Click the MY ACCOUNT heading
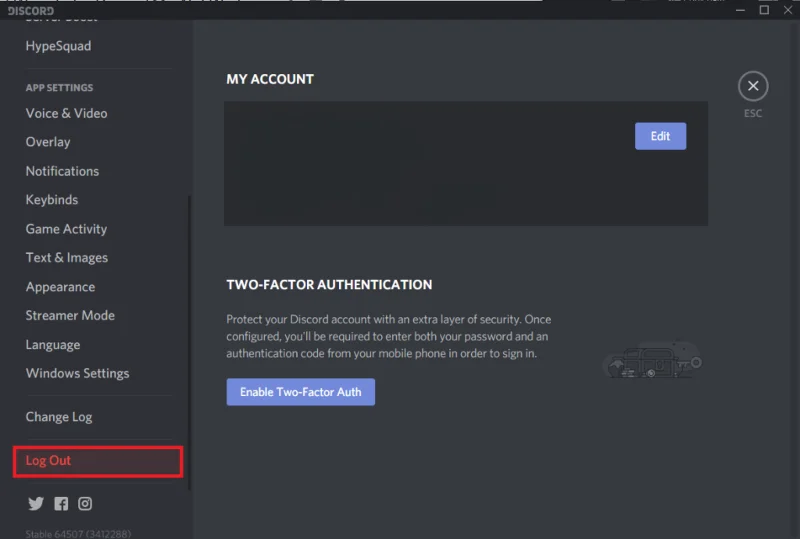The width and height of the screenshot is (800, 539). tap(270, 79)
